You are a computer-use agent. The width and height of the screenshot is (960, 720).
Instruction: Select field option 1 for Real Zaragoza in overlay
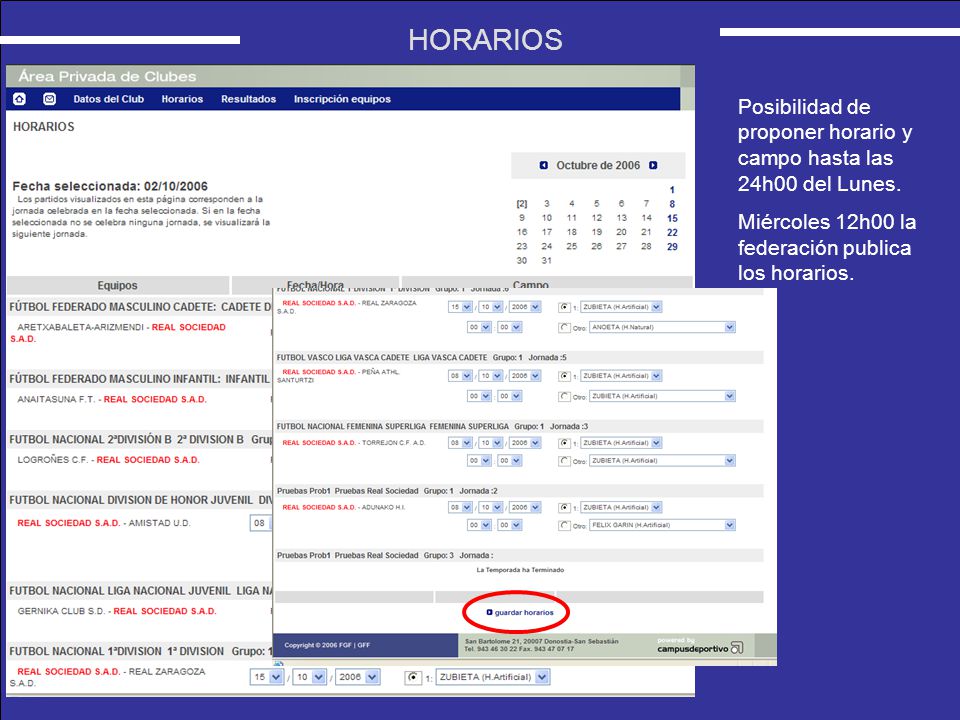click(x=564, y=307)
